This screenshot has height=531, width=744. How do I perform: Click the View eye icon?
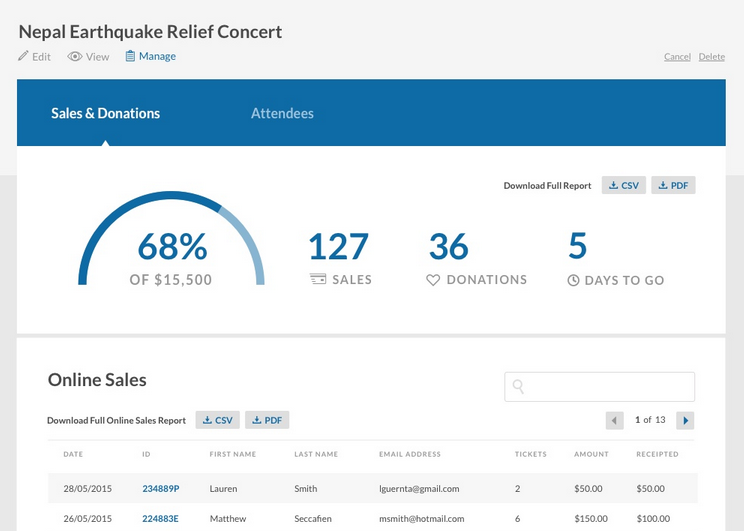pyautogui.click(x=74, y=57)
